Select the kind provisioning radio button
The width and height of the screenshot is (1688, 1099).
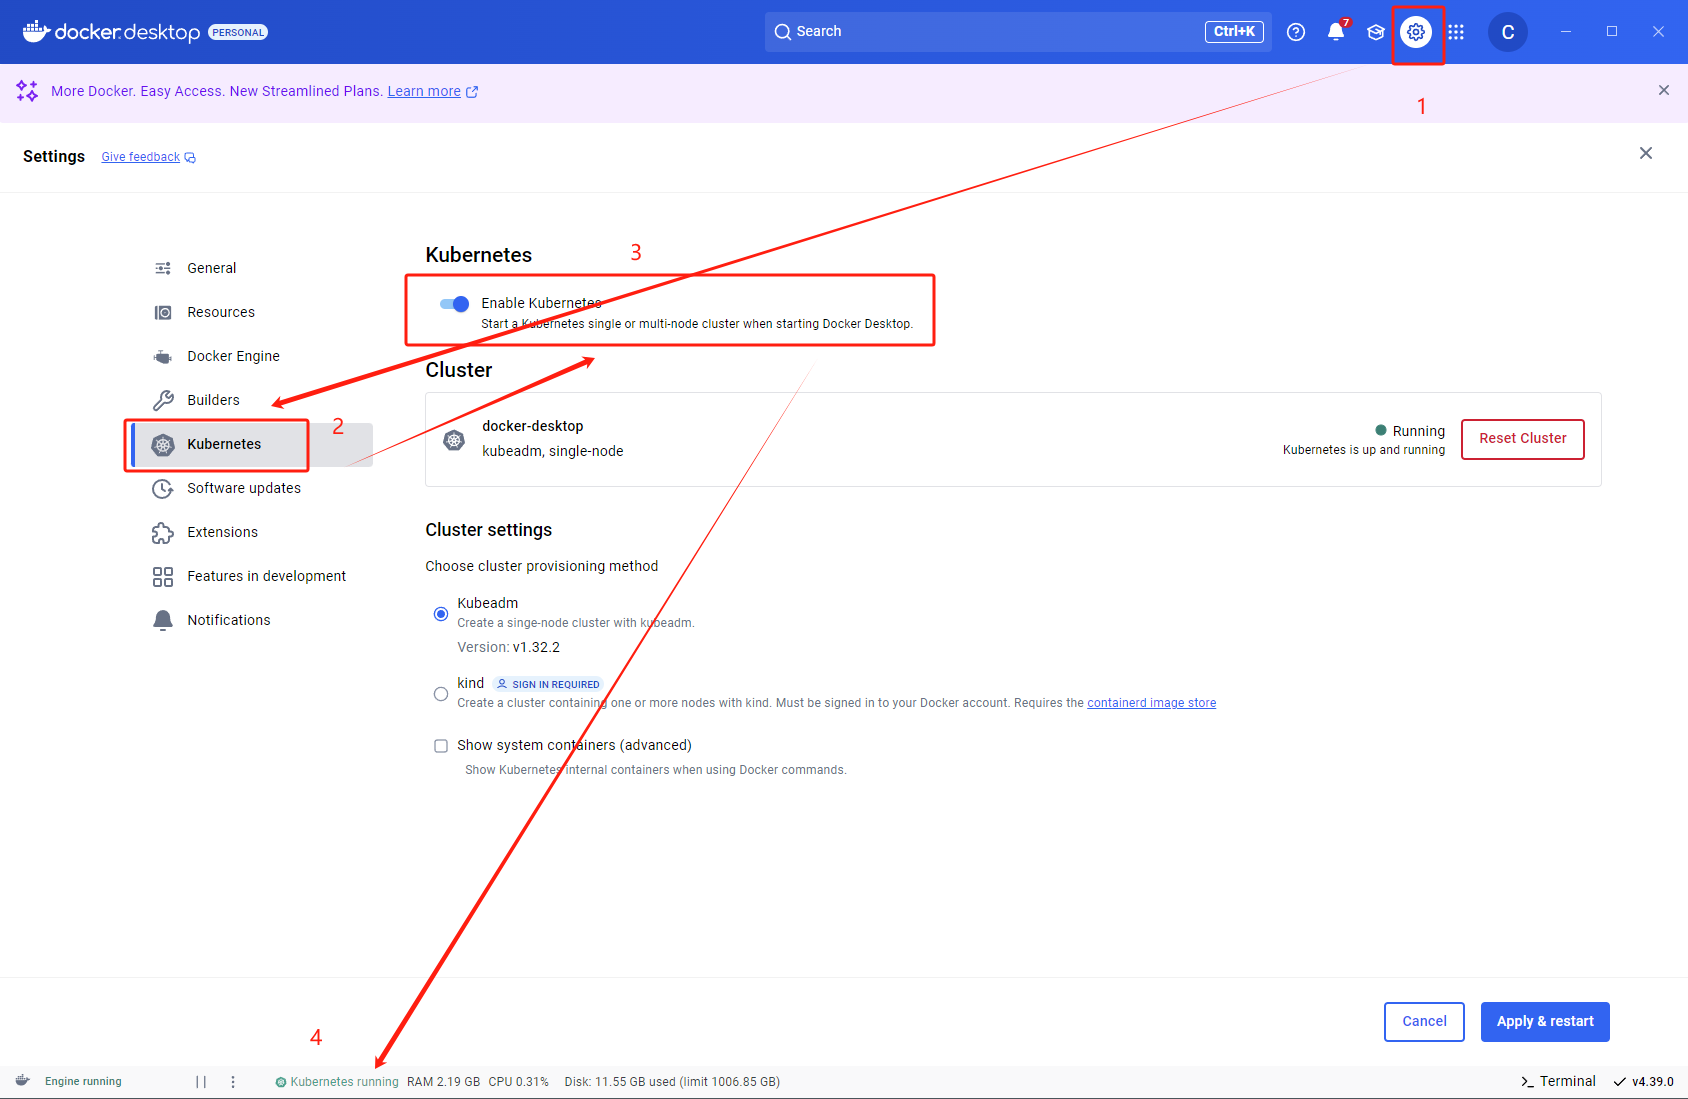click(x=441, y=694)
